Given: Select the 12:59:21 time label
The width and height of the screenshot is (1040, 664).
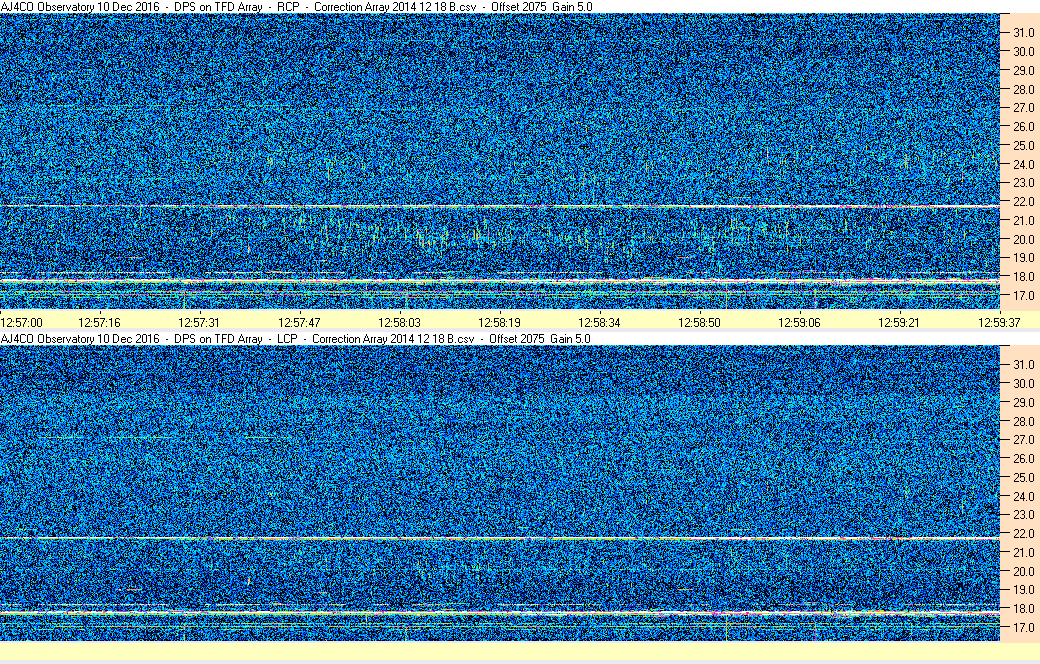Looking at the screenshot, I should click(x=899, y=323).
